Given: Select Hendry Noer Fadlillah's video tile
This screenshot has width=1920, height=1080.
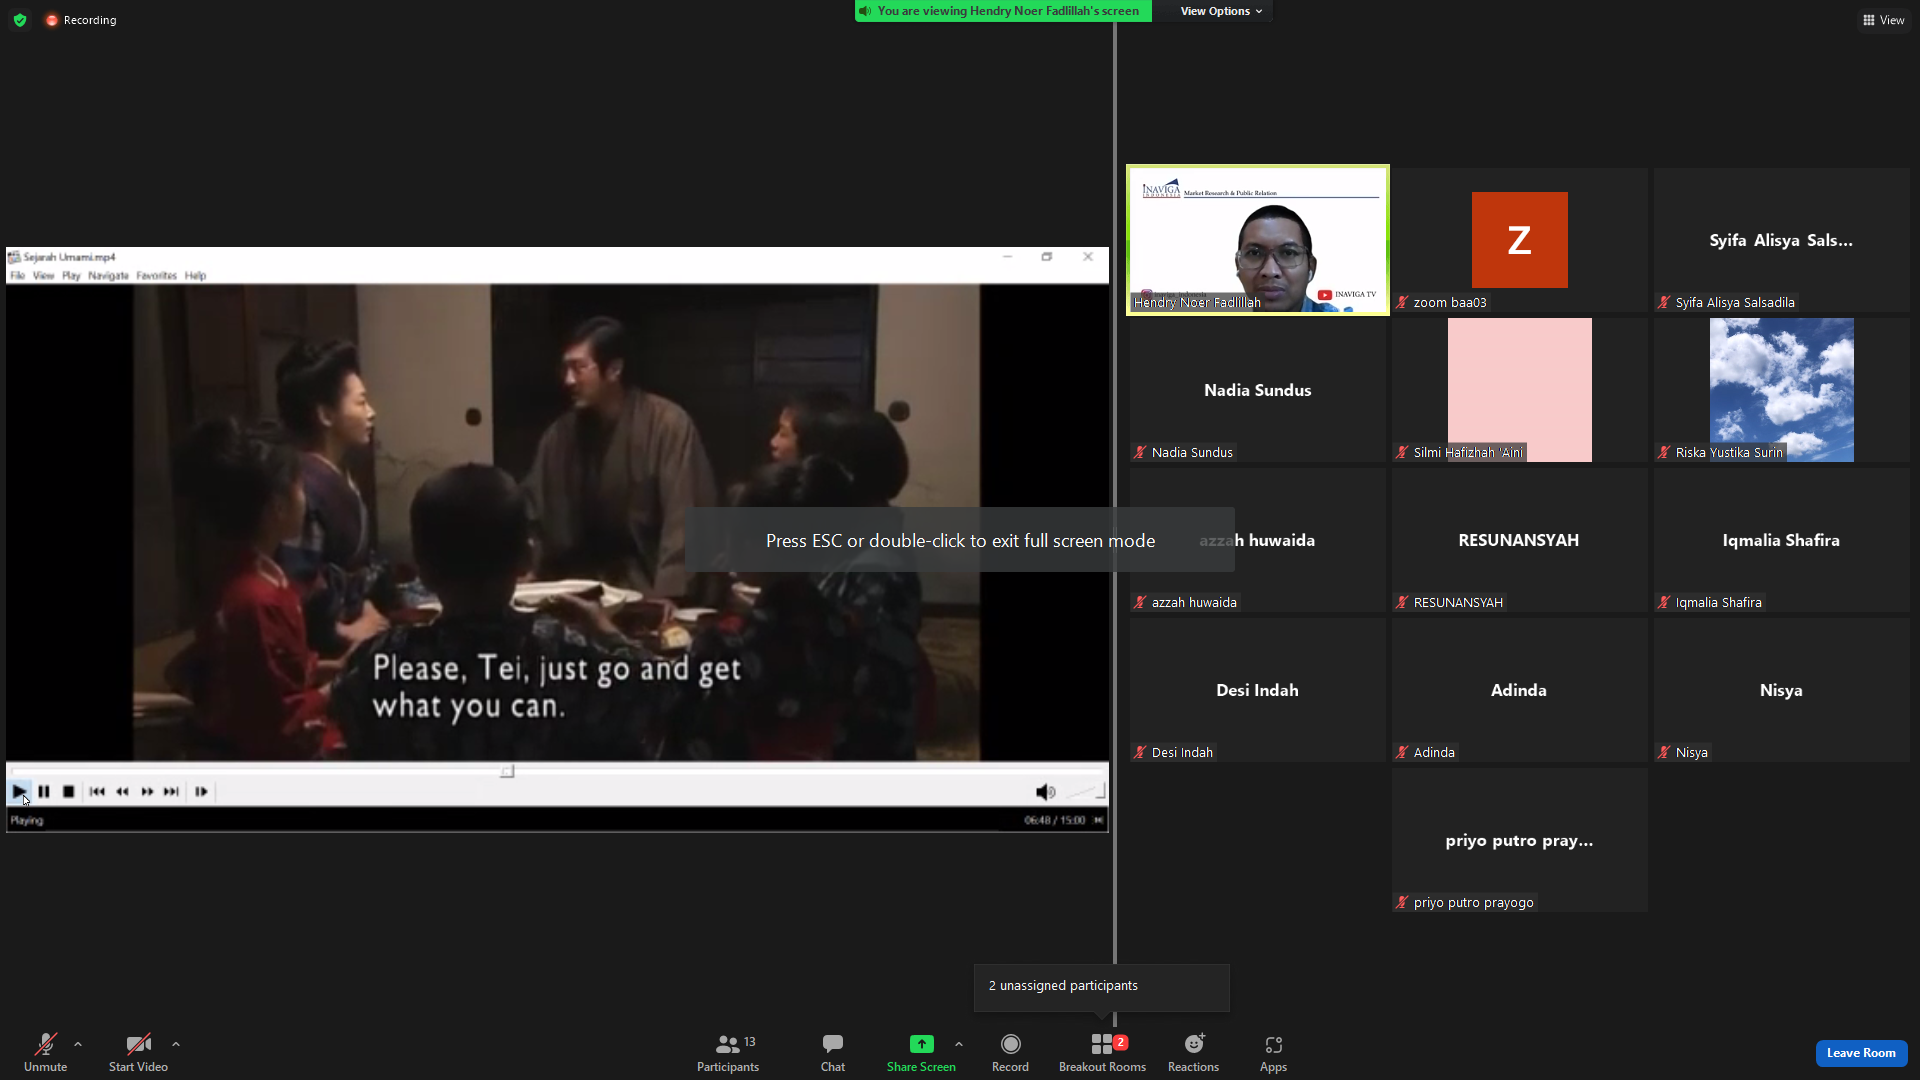Looking at the screenshot, I should point(1258,240).
